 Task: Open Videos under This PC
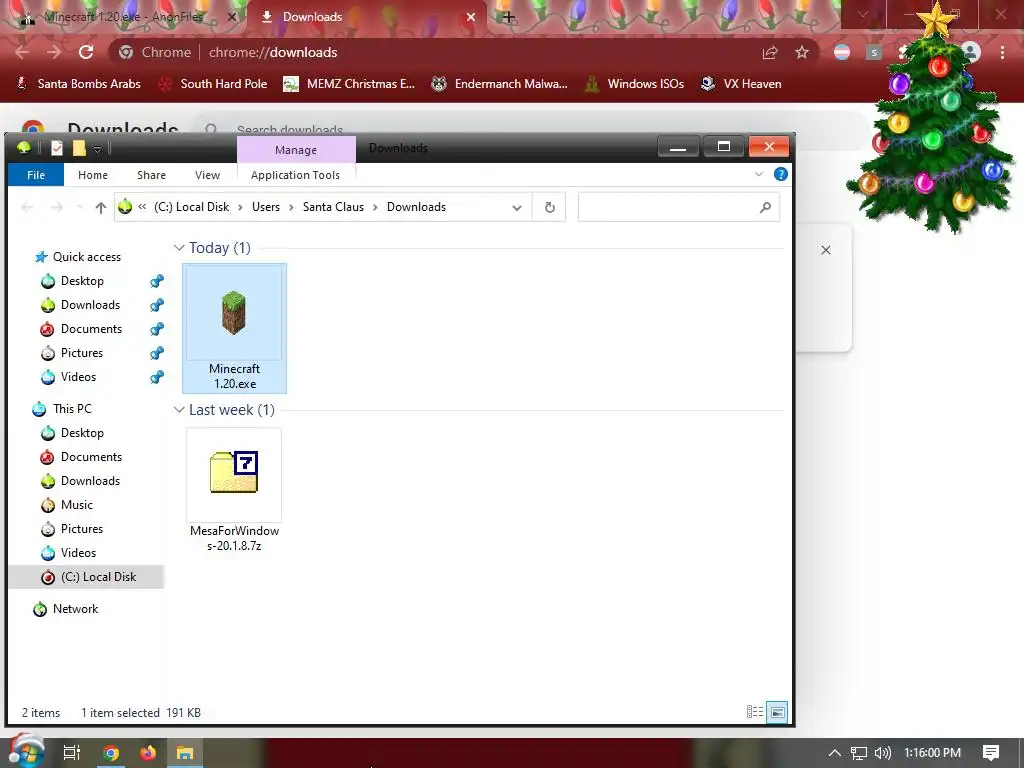point(78,552)
